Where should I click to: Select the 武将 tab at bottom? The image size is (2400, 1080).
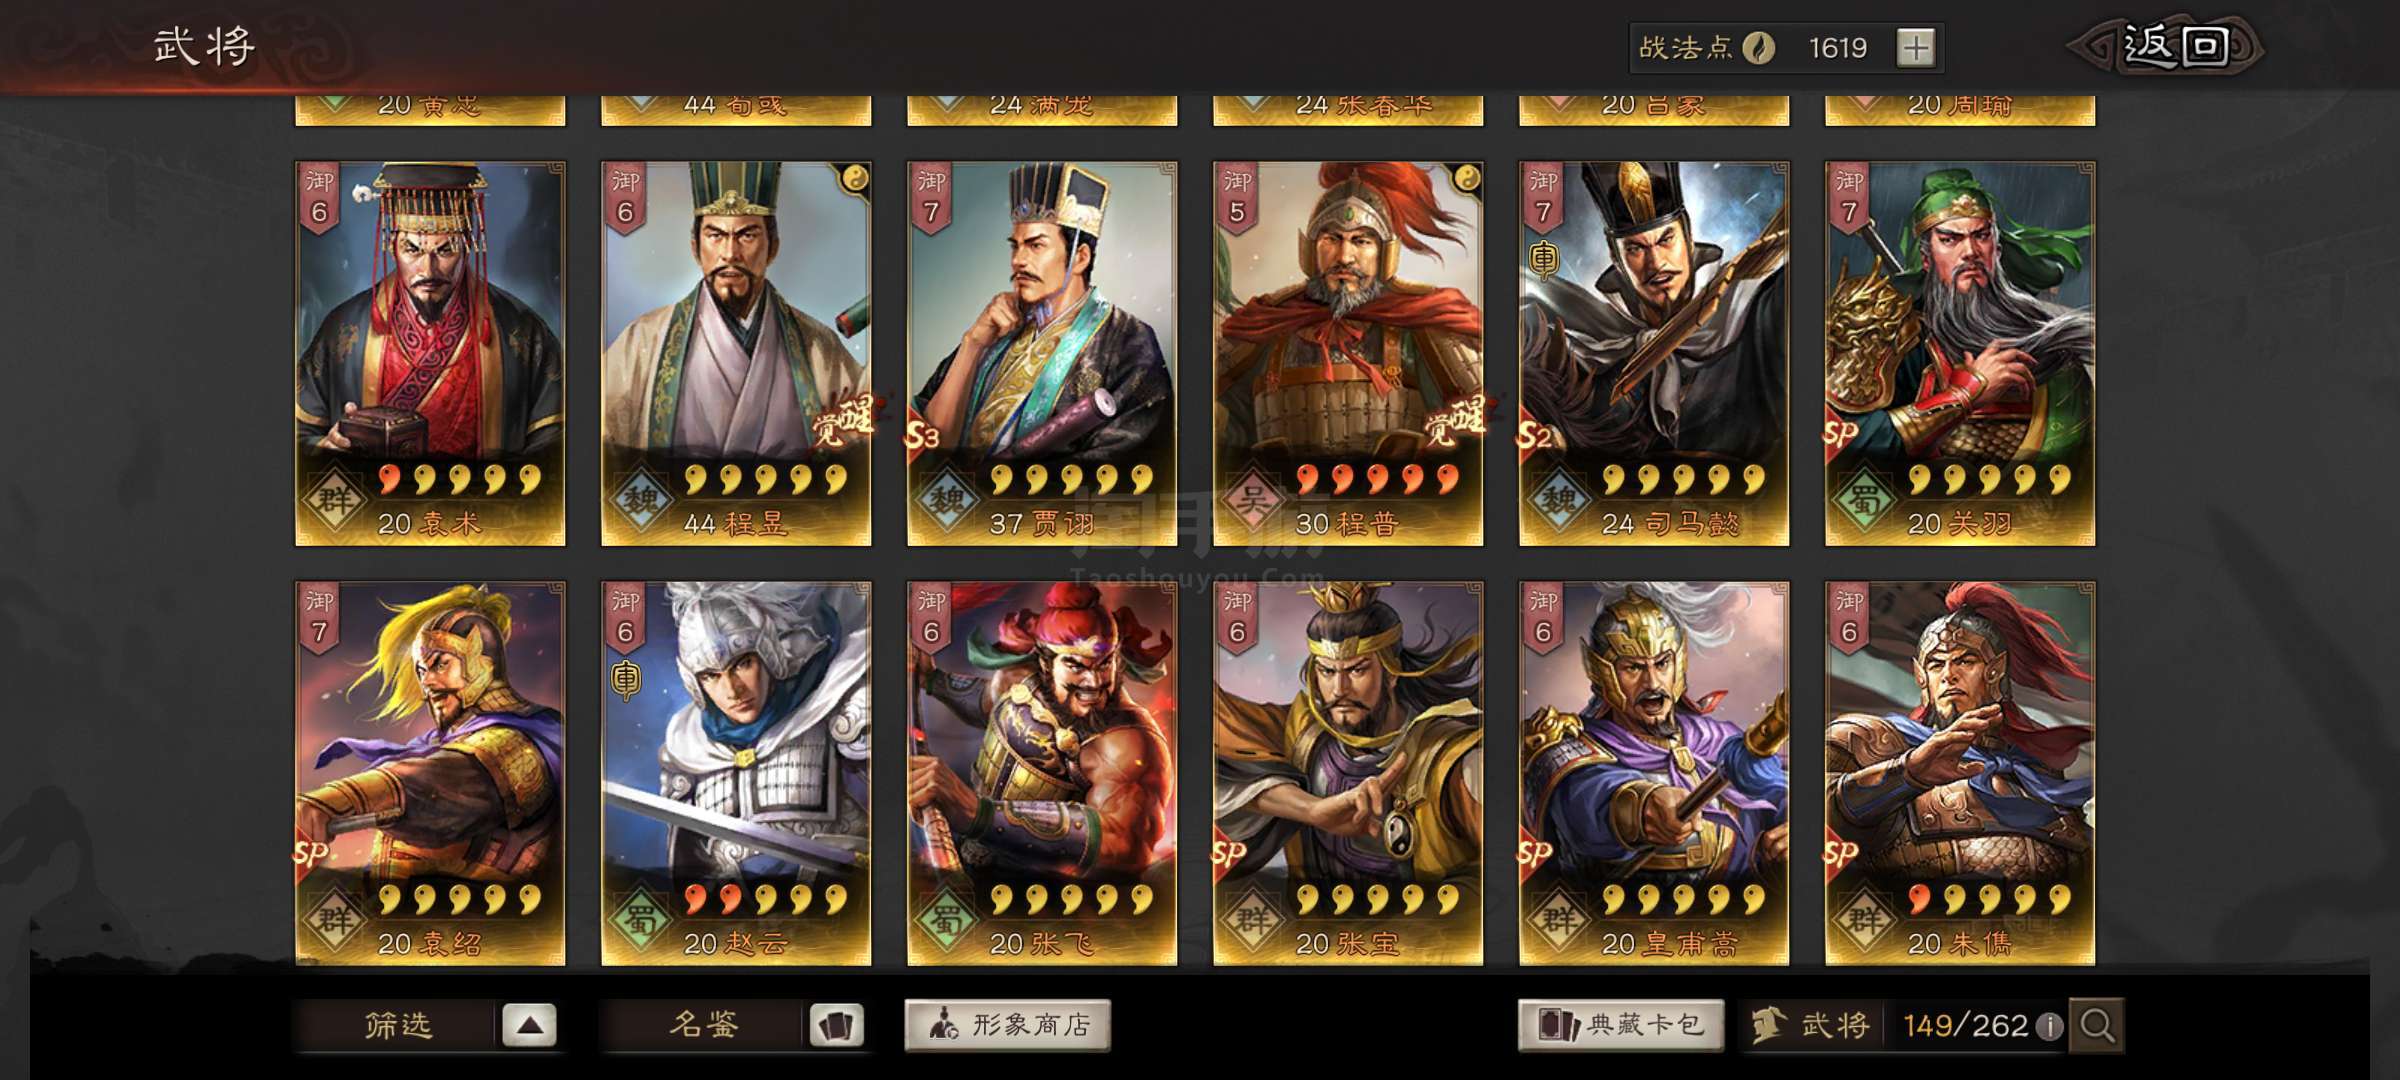click(1812, 1025)
